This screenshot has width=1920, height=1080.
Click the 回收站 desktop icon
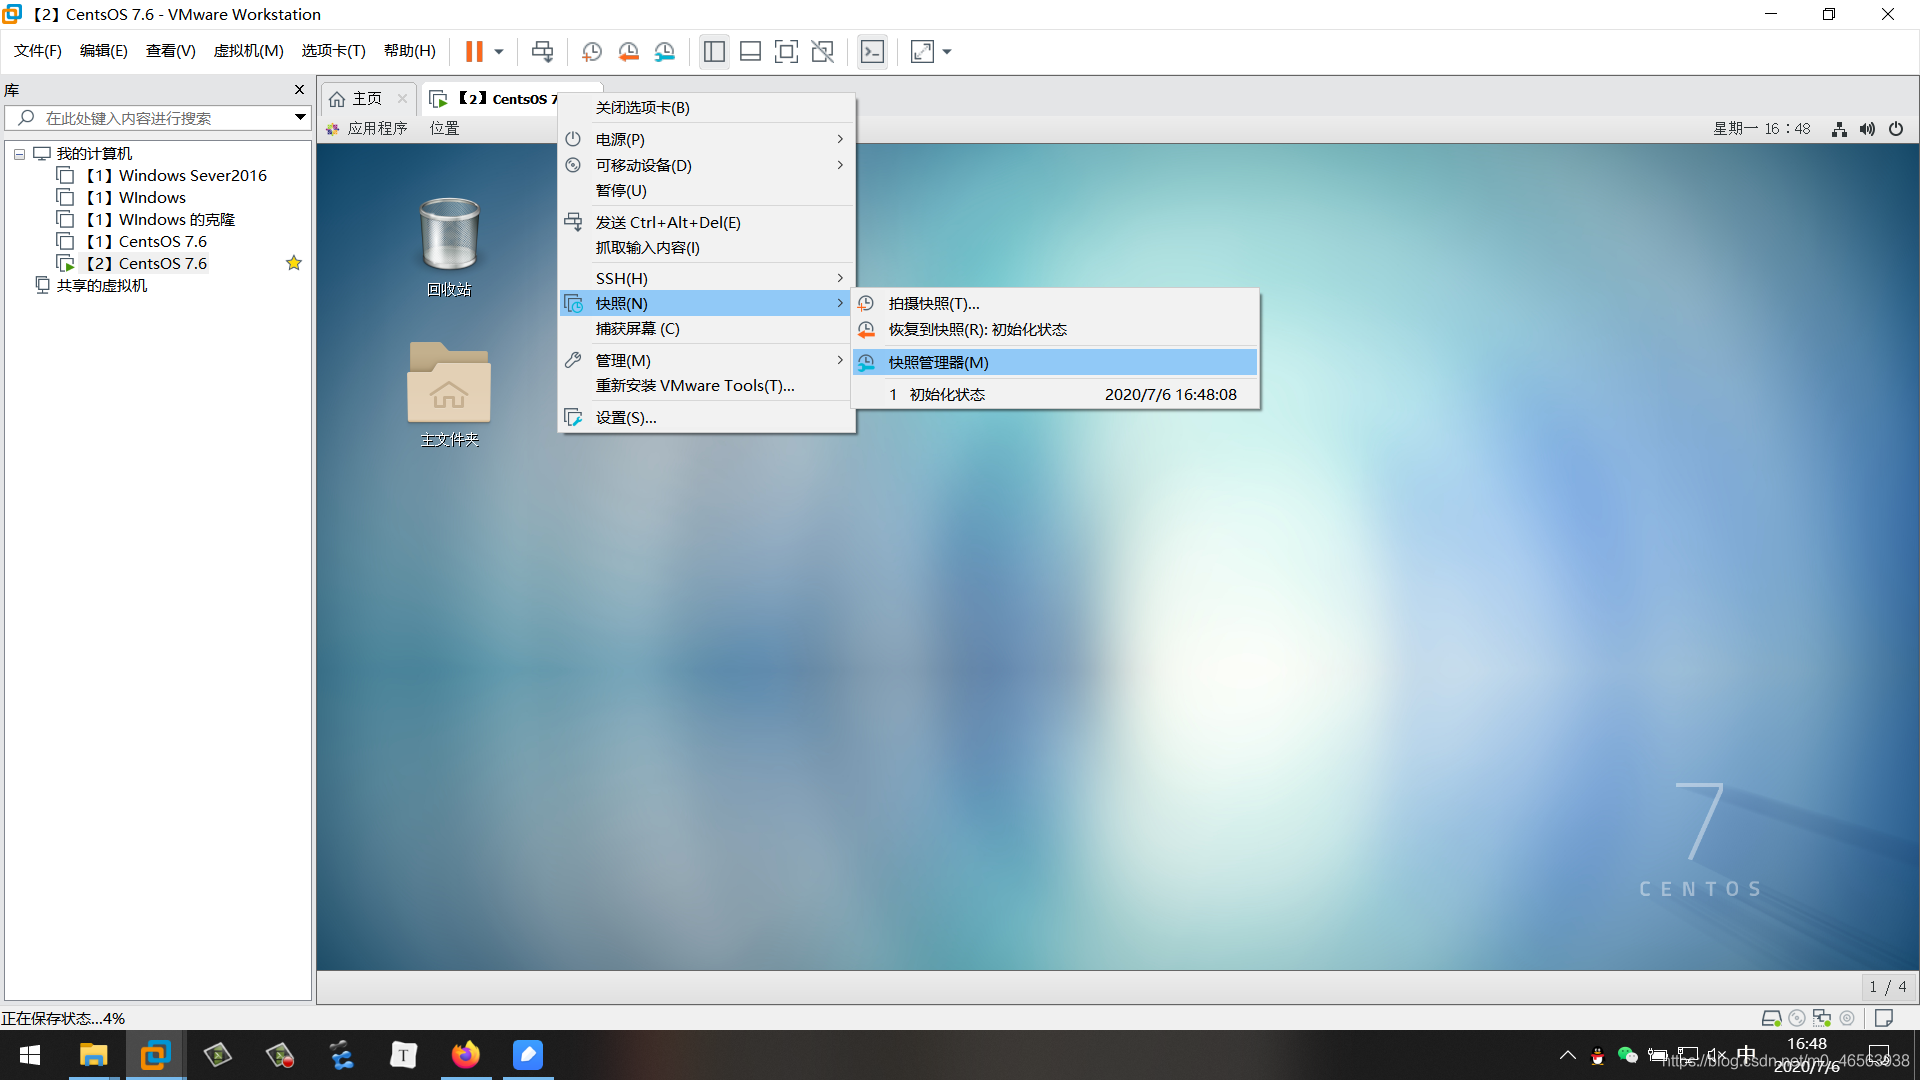coord(449,245)
